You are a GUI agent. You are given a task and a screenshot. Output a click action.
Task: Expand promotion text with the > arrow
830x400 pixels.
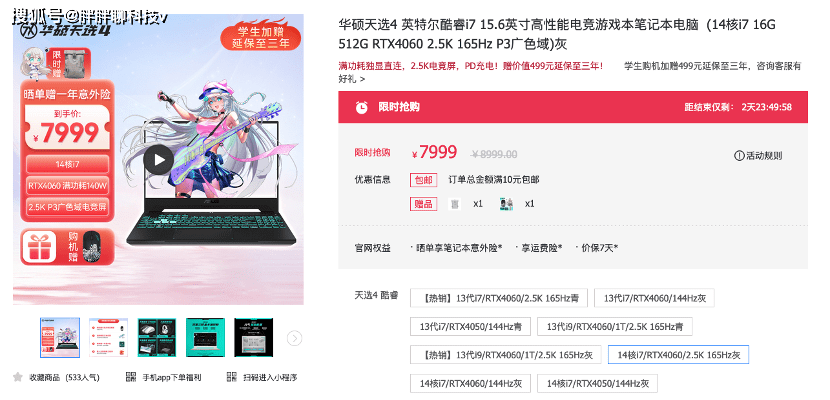pyautogui.click(x=362, y=79)
